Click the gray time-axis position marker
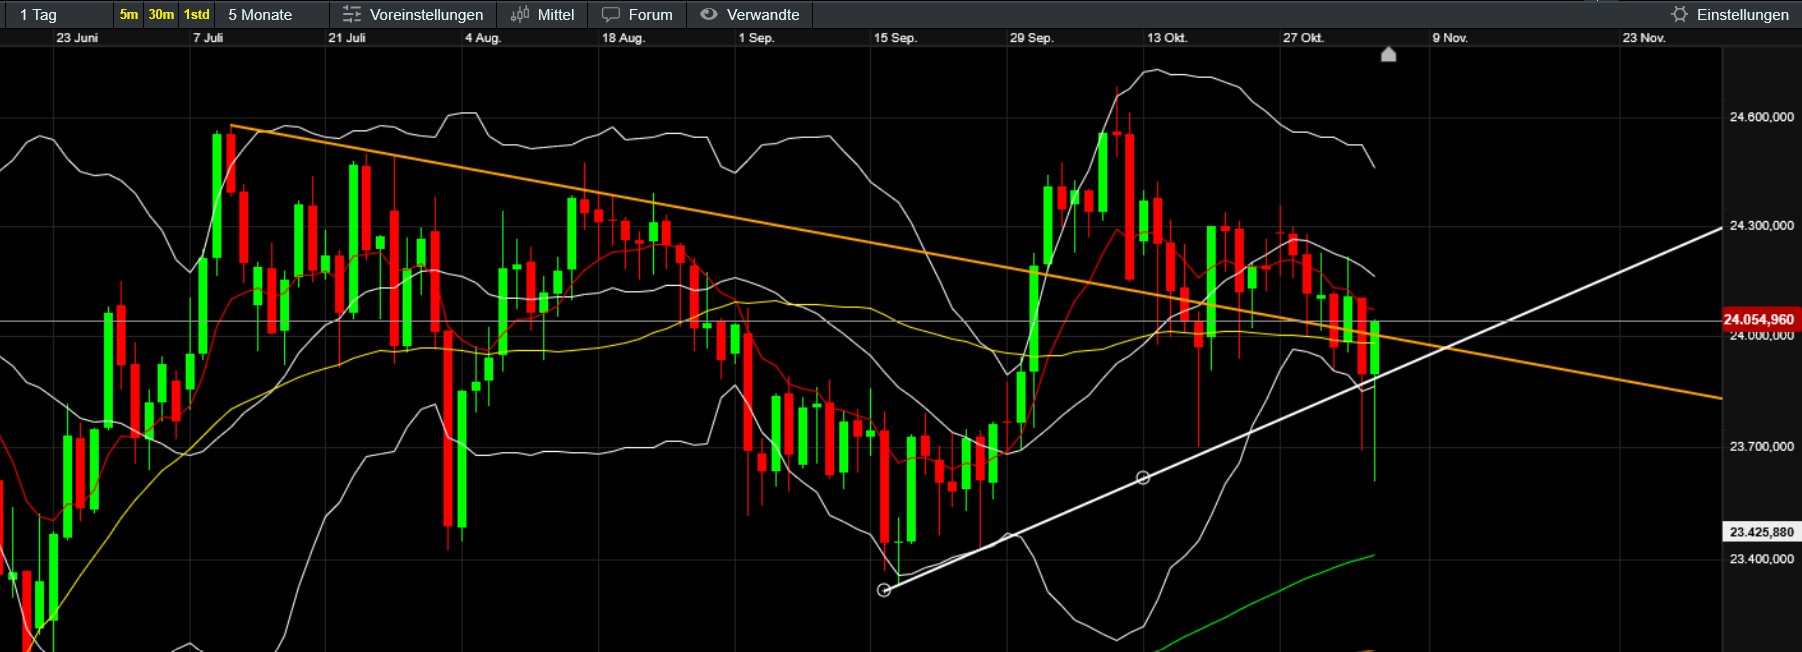The height and width of the screenshot is (652, 1802). [x=1388, y=54]
